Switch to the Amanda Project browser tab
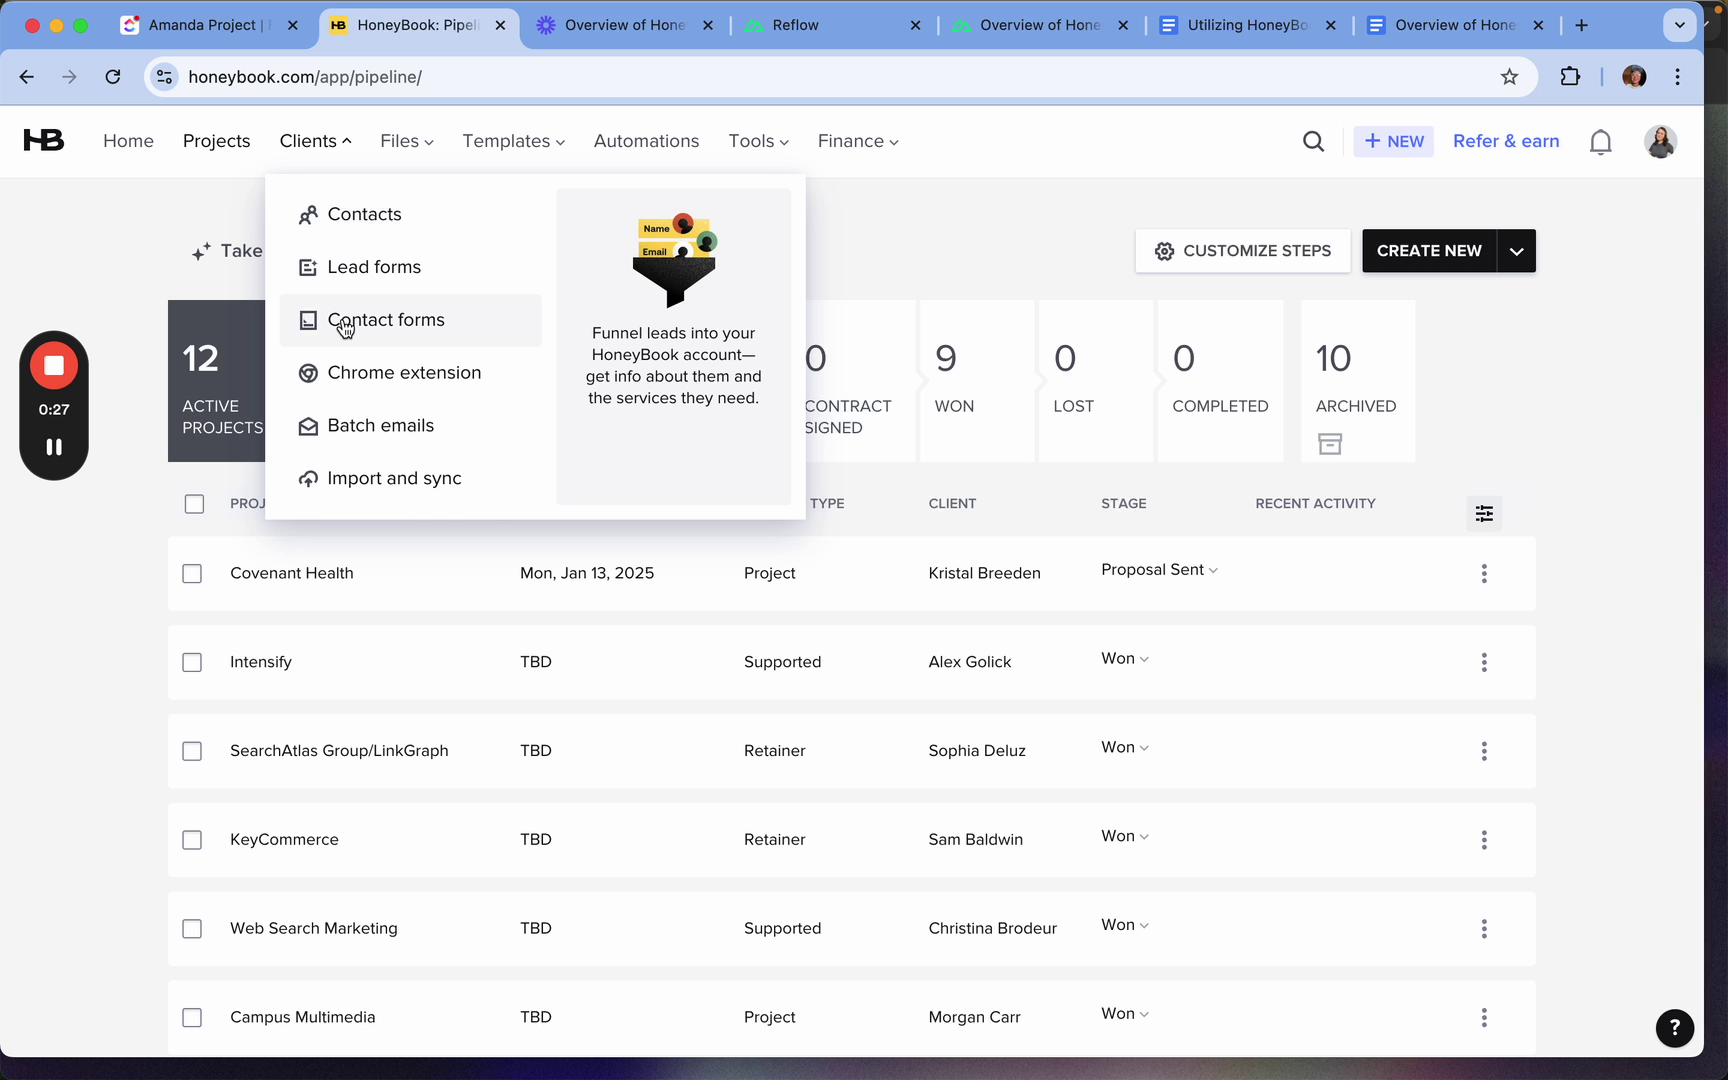Image resolution: width=1728 pixels, height=1080 pixels. tap(211, 25)
